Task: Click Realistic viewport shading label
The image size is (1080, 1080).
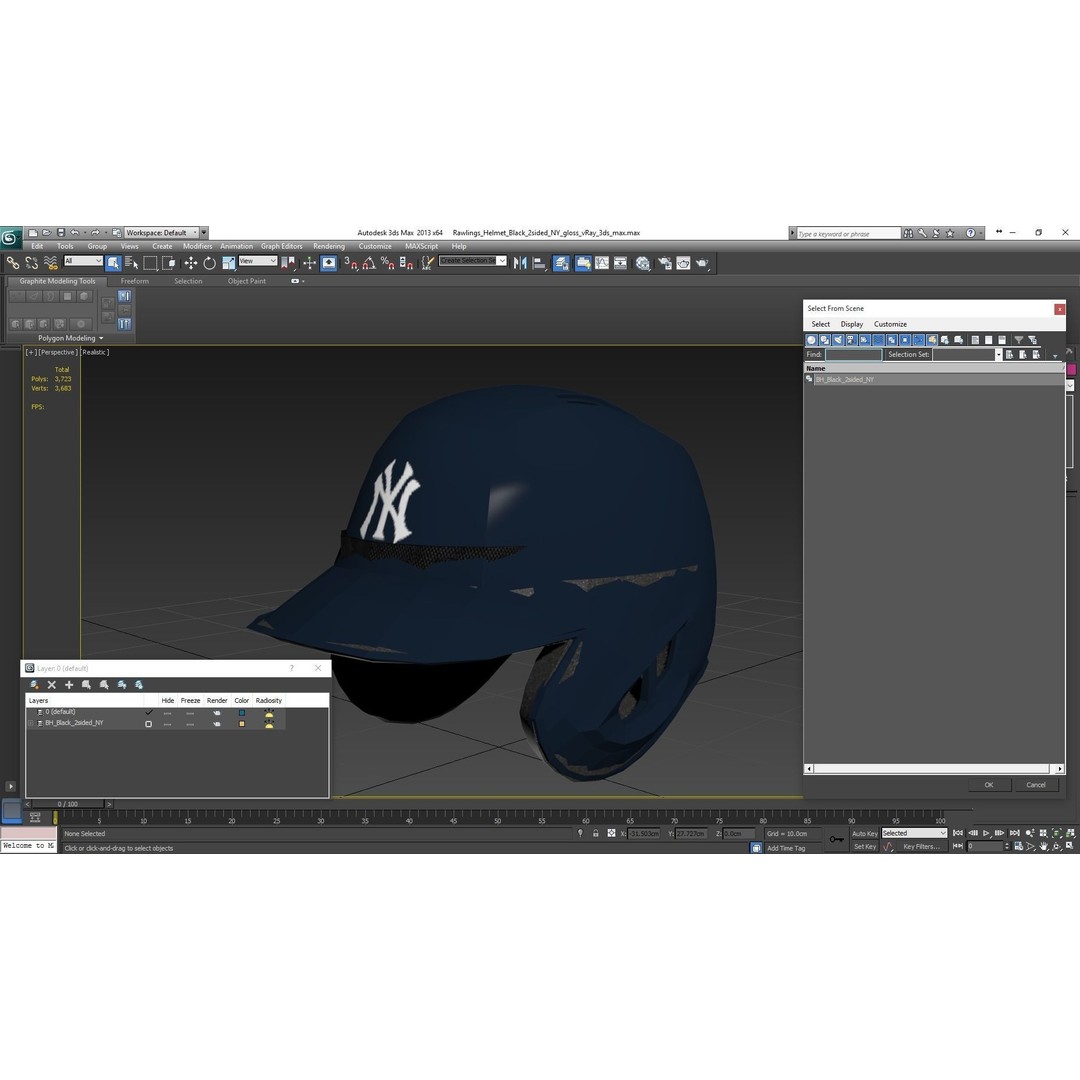Action: 95,353
